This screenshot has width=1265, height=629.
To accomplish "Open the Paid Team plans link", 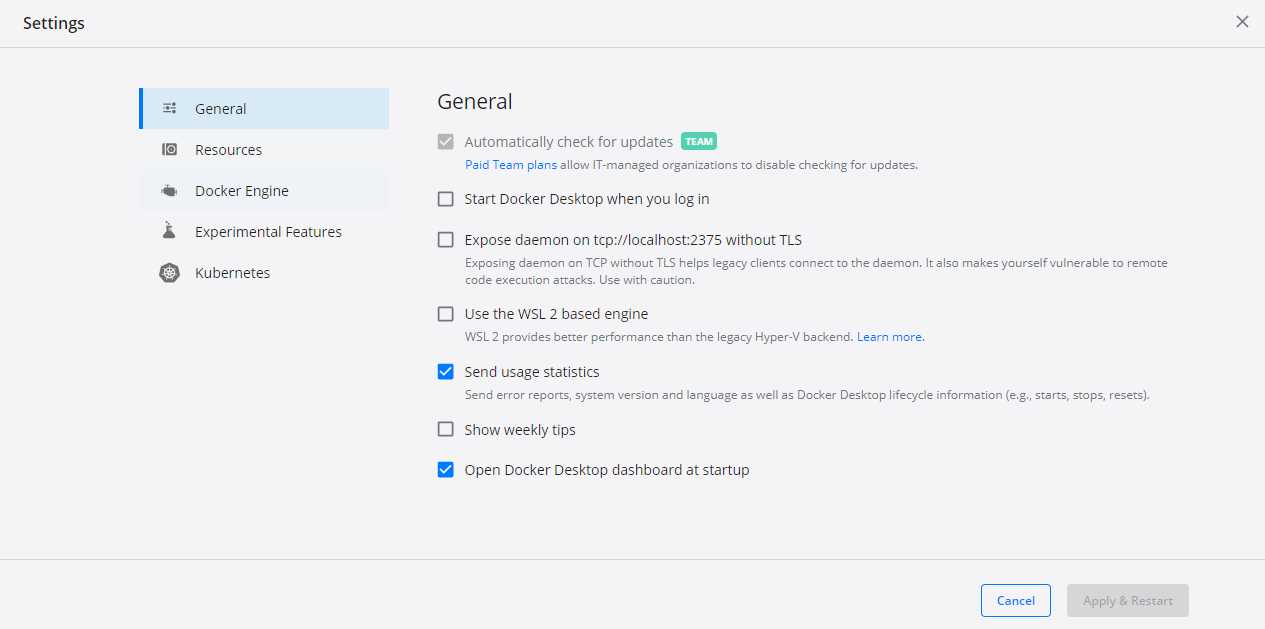I will tap(511, 165).
